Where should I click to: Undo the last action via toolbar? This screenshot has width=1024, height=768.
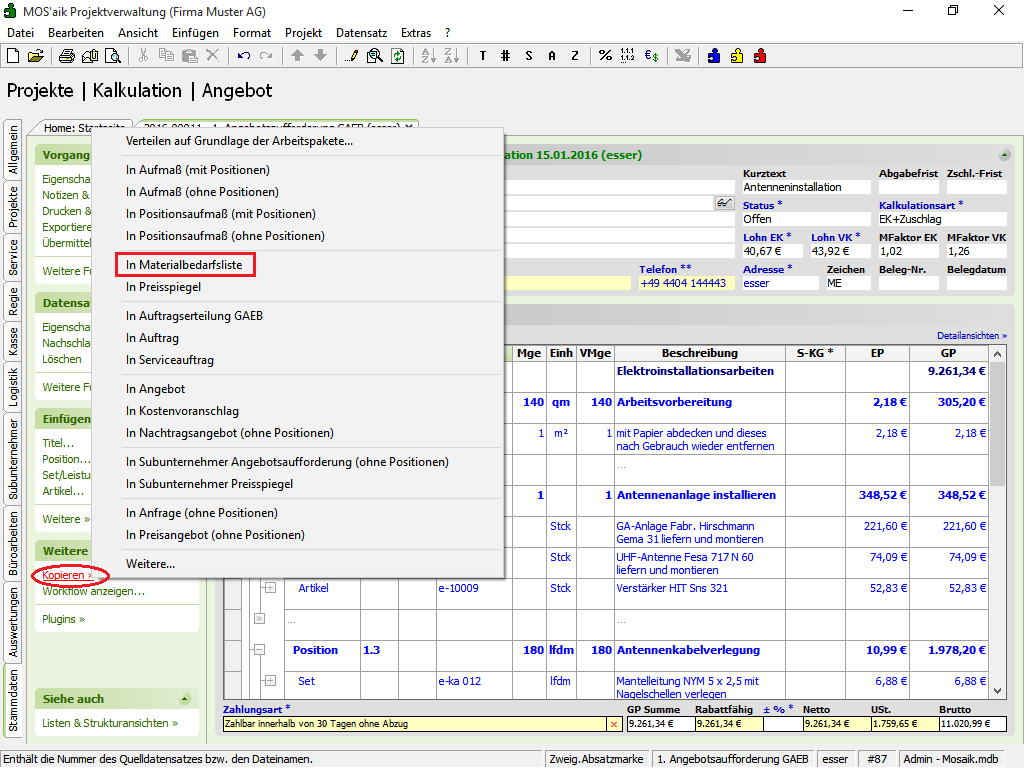[x=242, y=56]
